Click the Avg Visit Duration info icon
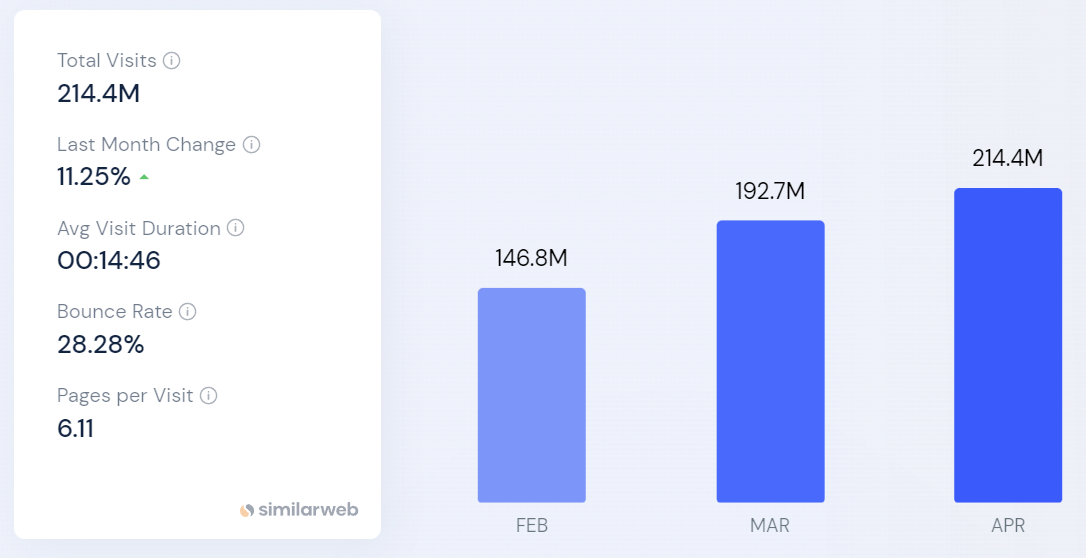 pos(236,228)
